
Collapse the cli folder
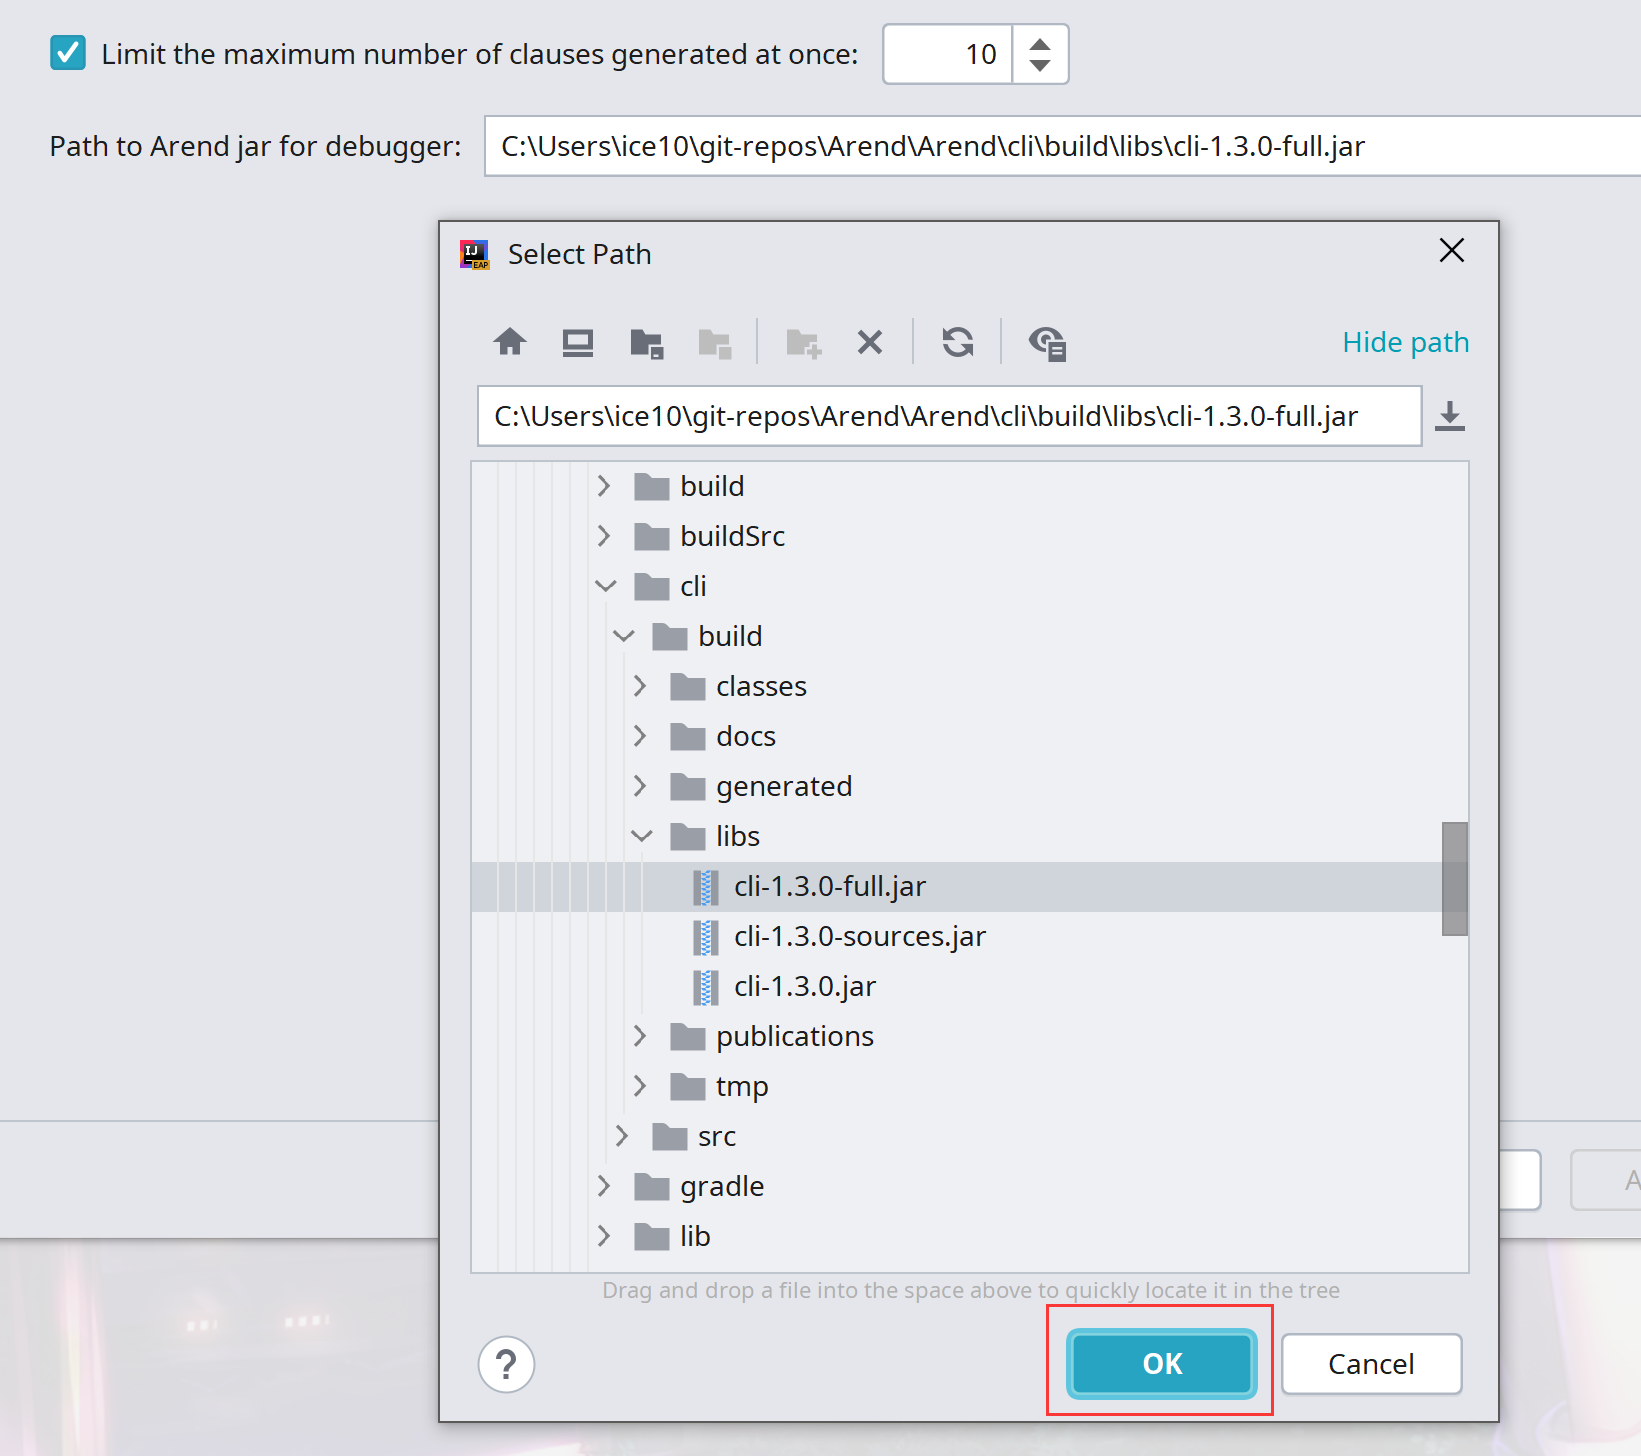(x=606, y=586)
